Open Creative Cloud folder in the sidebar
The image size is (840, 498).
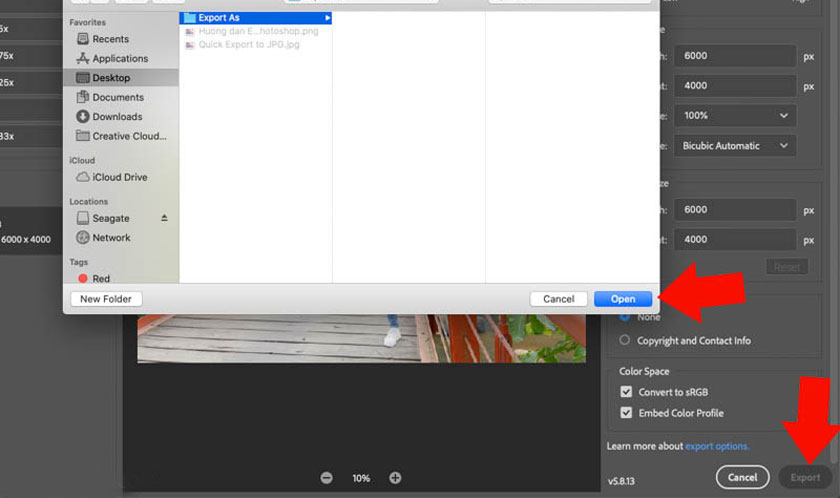pyautogui.click(x=121, y=136)
